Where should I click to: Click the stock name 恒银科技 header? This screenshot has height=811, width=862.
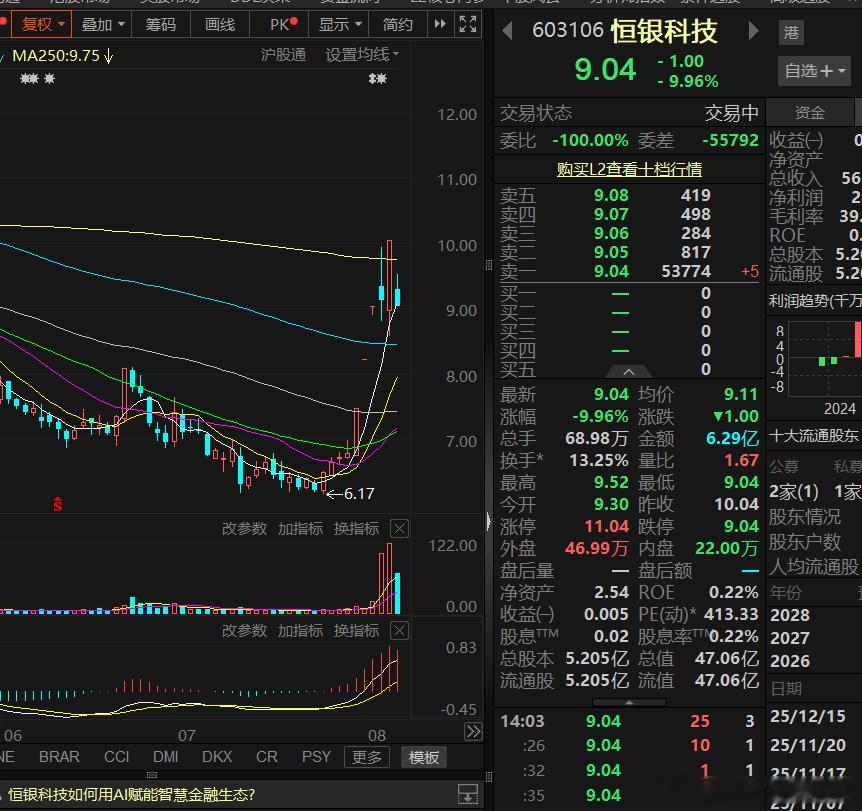pyautogui.click(x=664, y=31)
